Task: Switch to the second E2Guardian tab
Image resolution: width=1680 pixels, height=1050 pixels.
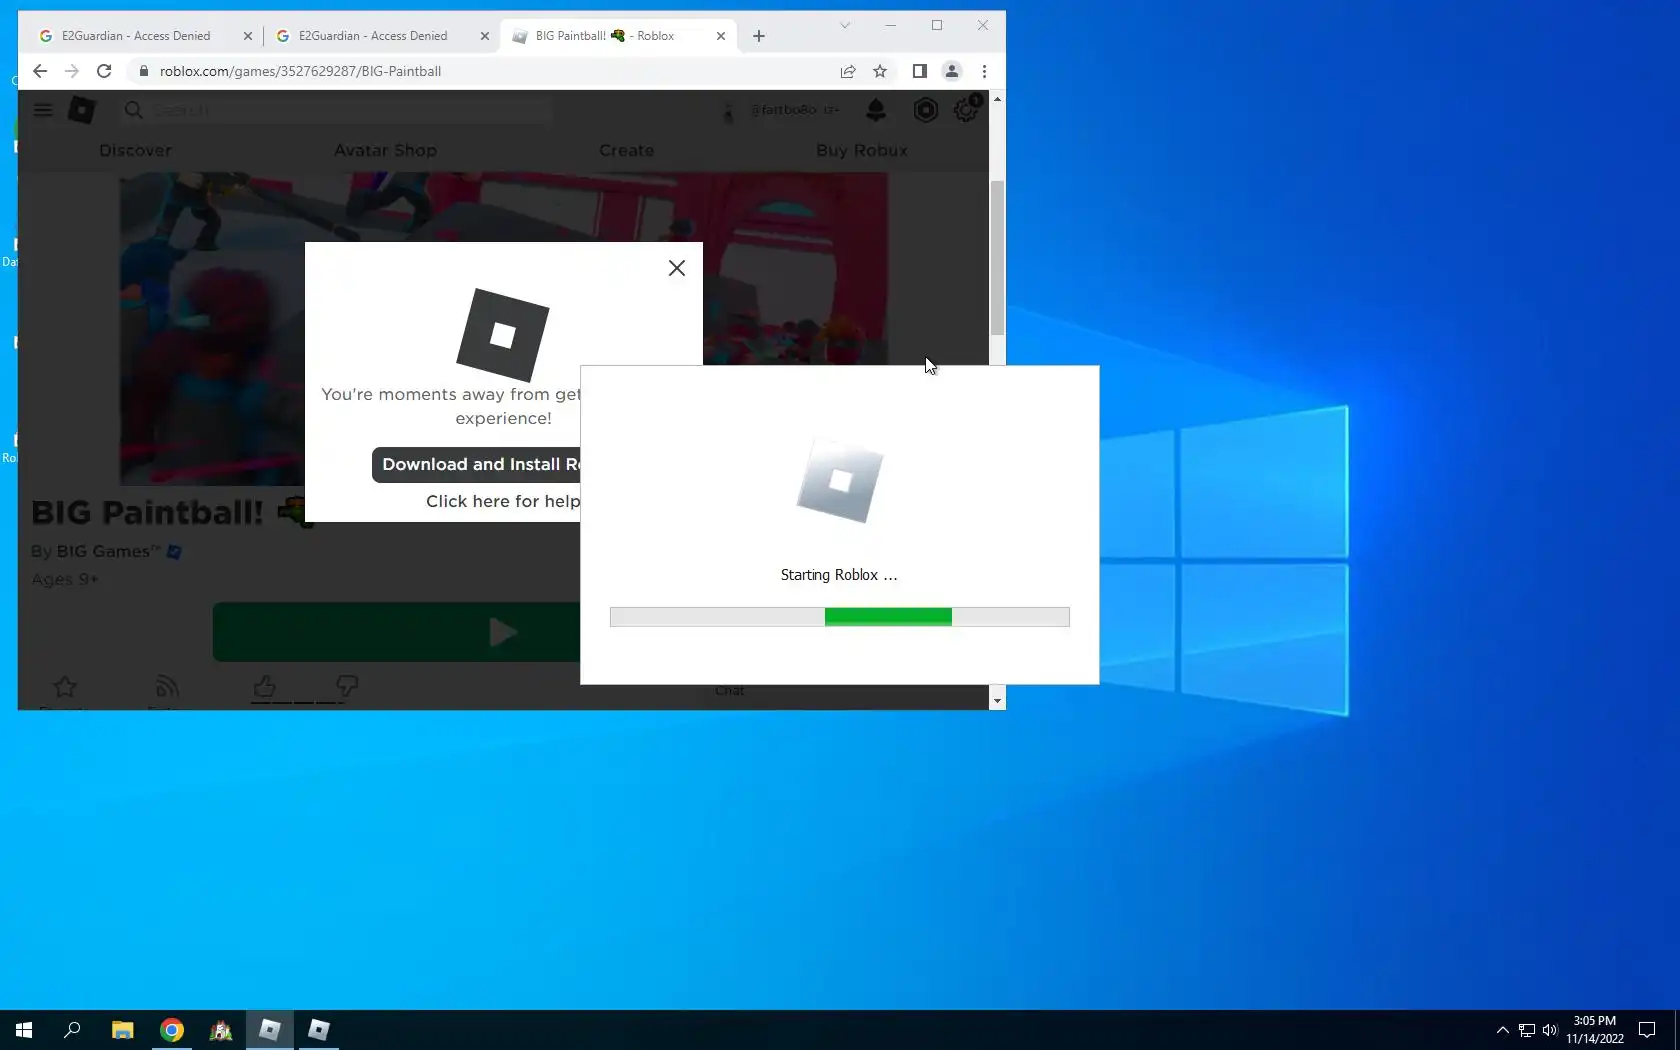Action: coord(373,36)
